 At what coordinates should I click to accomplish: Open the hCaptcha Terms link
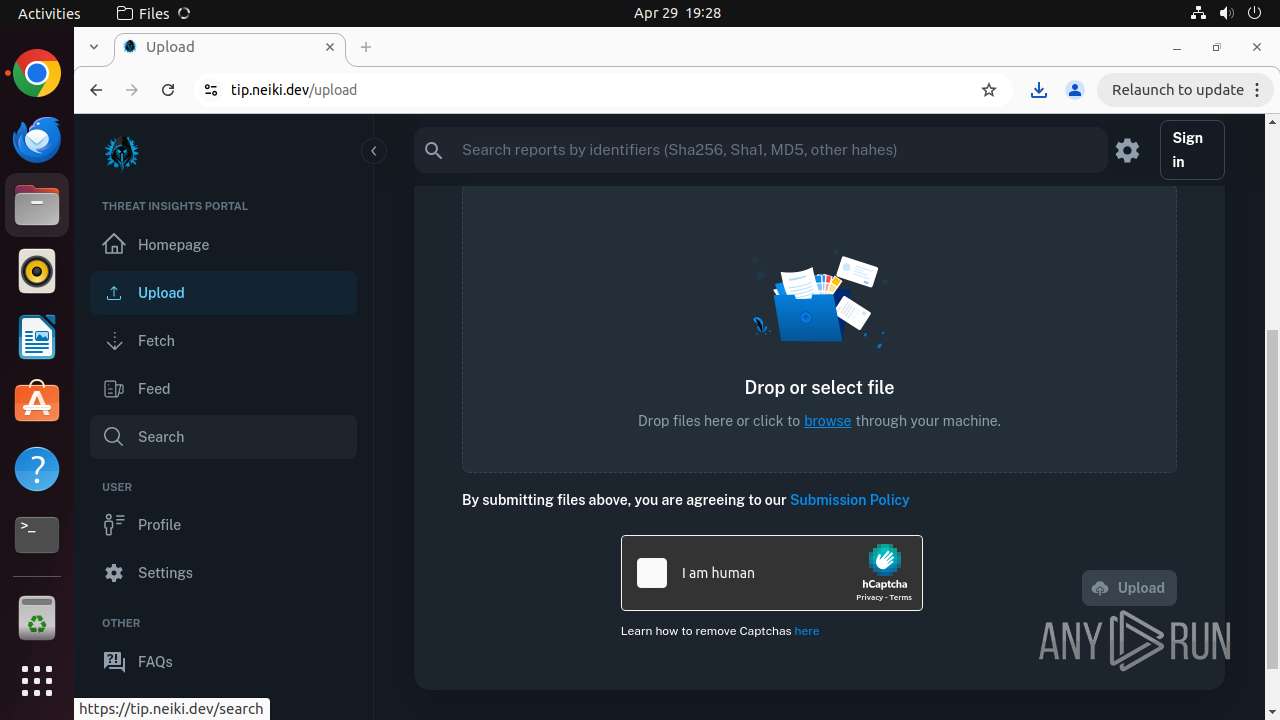pos(901,597)
